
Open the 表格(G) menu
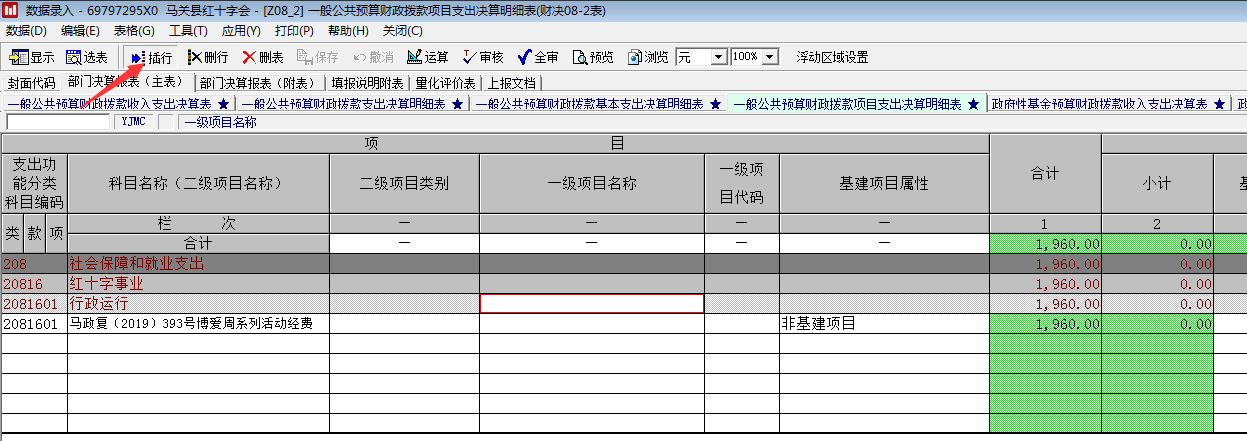134,31
